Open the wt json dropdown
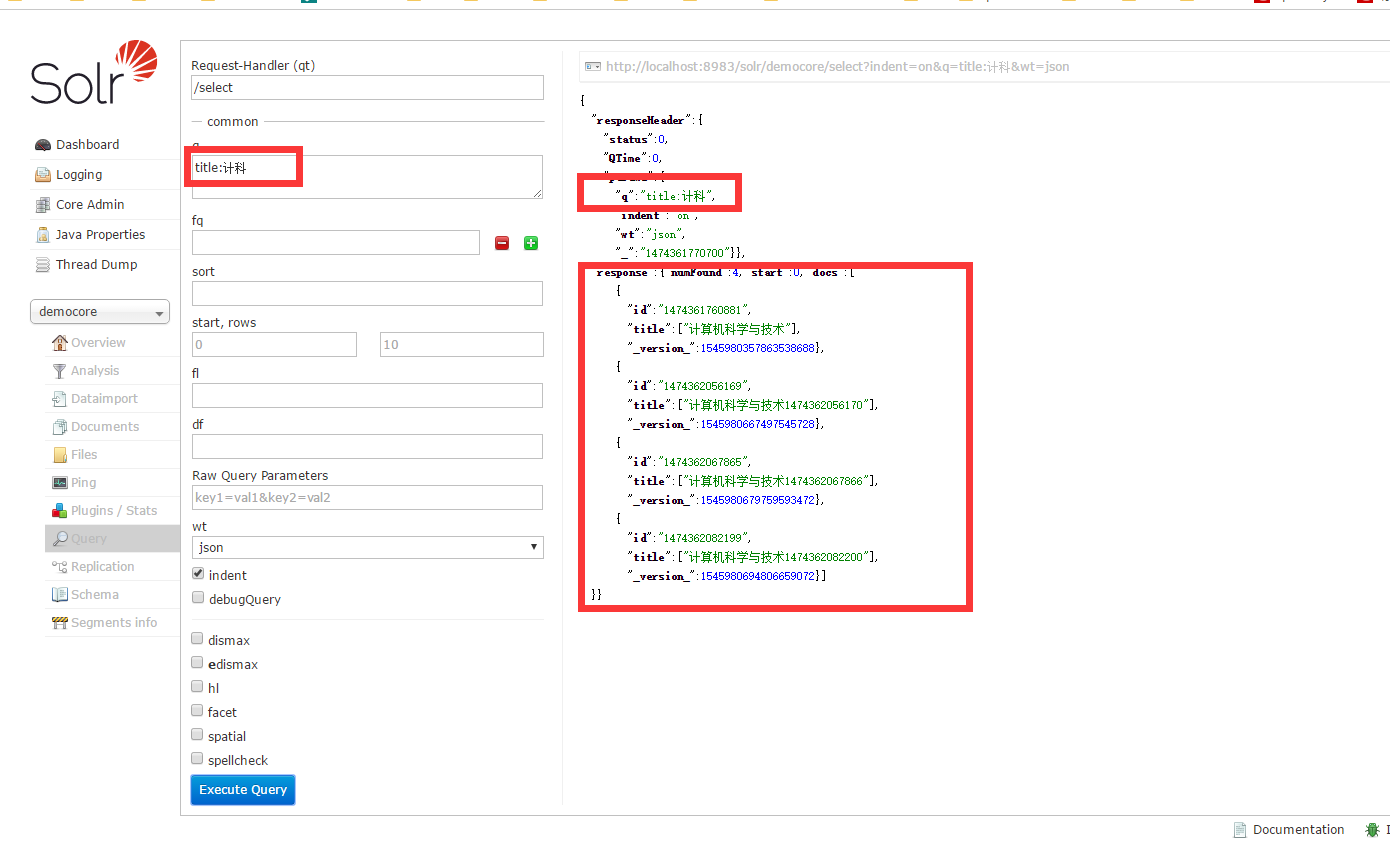Image resolution: width=1390 pixels, height=868 pixels. 367,547
